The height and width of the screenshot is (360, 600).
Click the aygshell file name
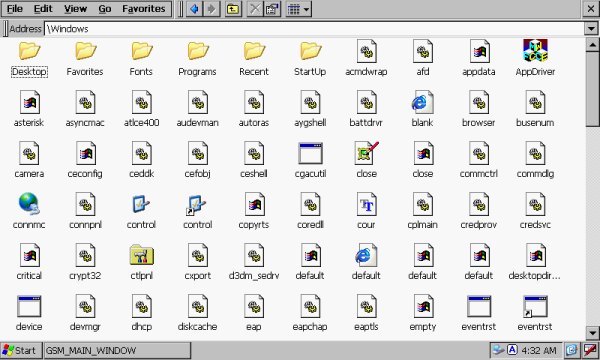point(310,122)
